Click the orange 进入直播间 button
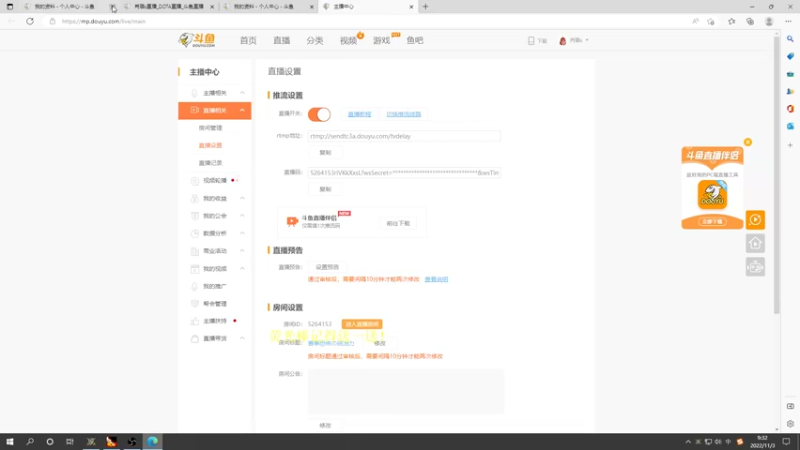This screenshot has width=800, height=450. (362, 324)
